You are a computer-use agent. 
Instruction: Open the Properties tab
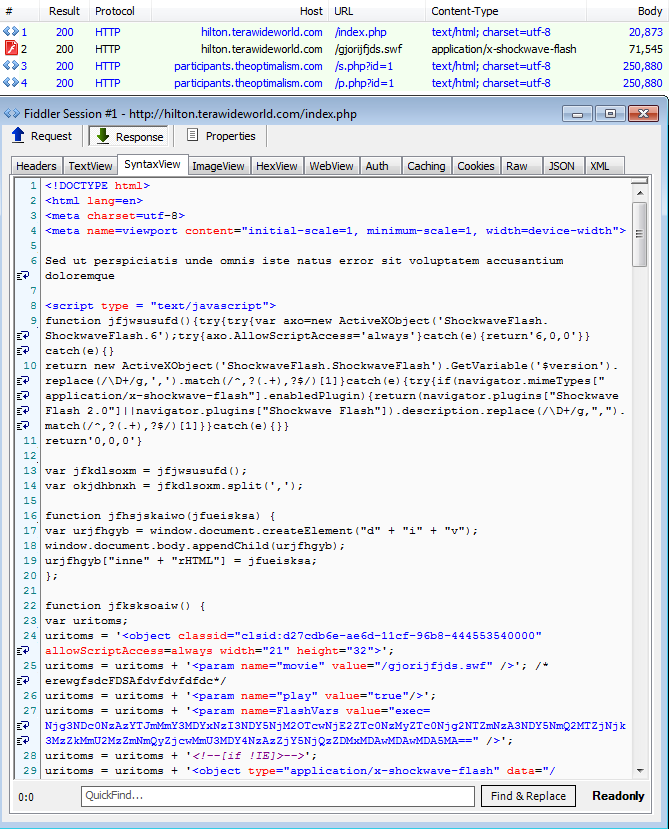[x=221, y=136]
